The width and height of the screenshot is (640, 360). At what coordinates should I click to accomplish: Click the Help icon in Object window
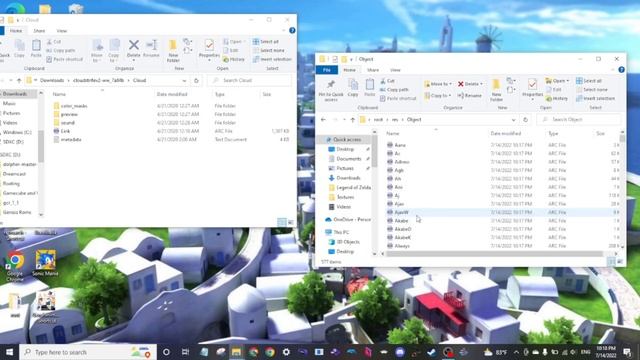(x=621, y=70)
